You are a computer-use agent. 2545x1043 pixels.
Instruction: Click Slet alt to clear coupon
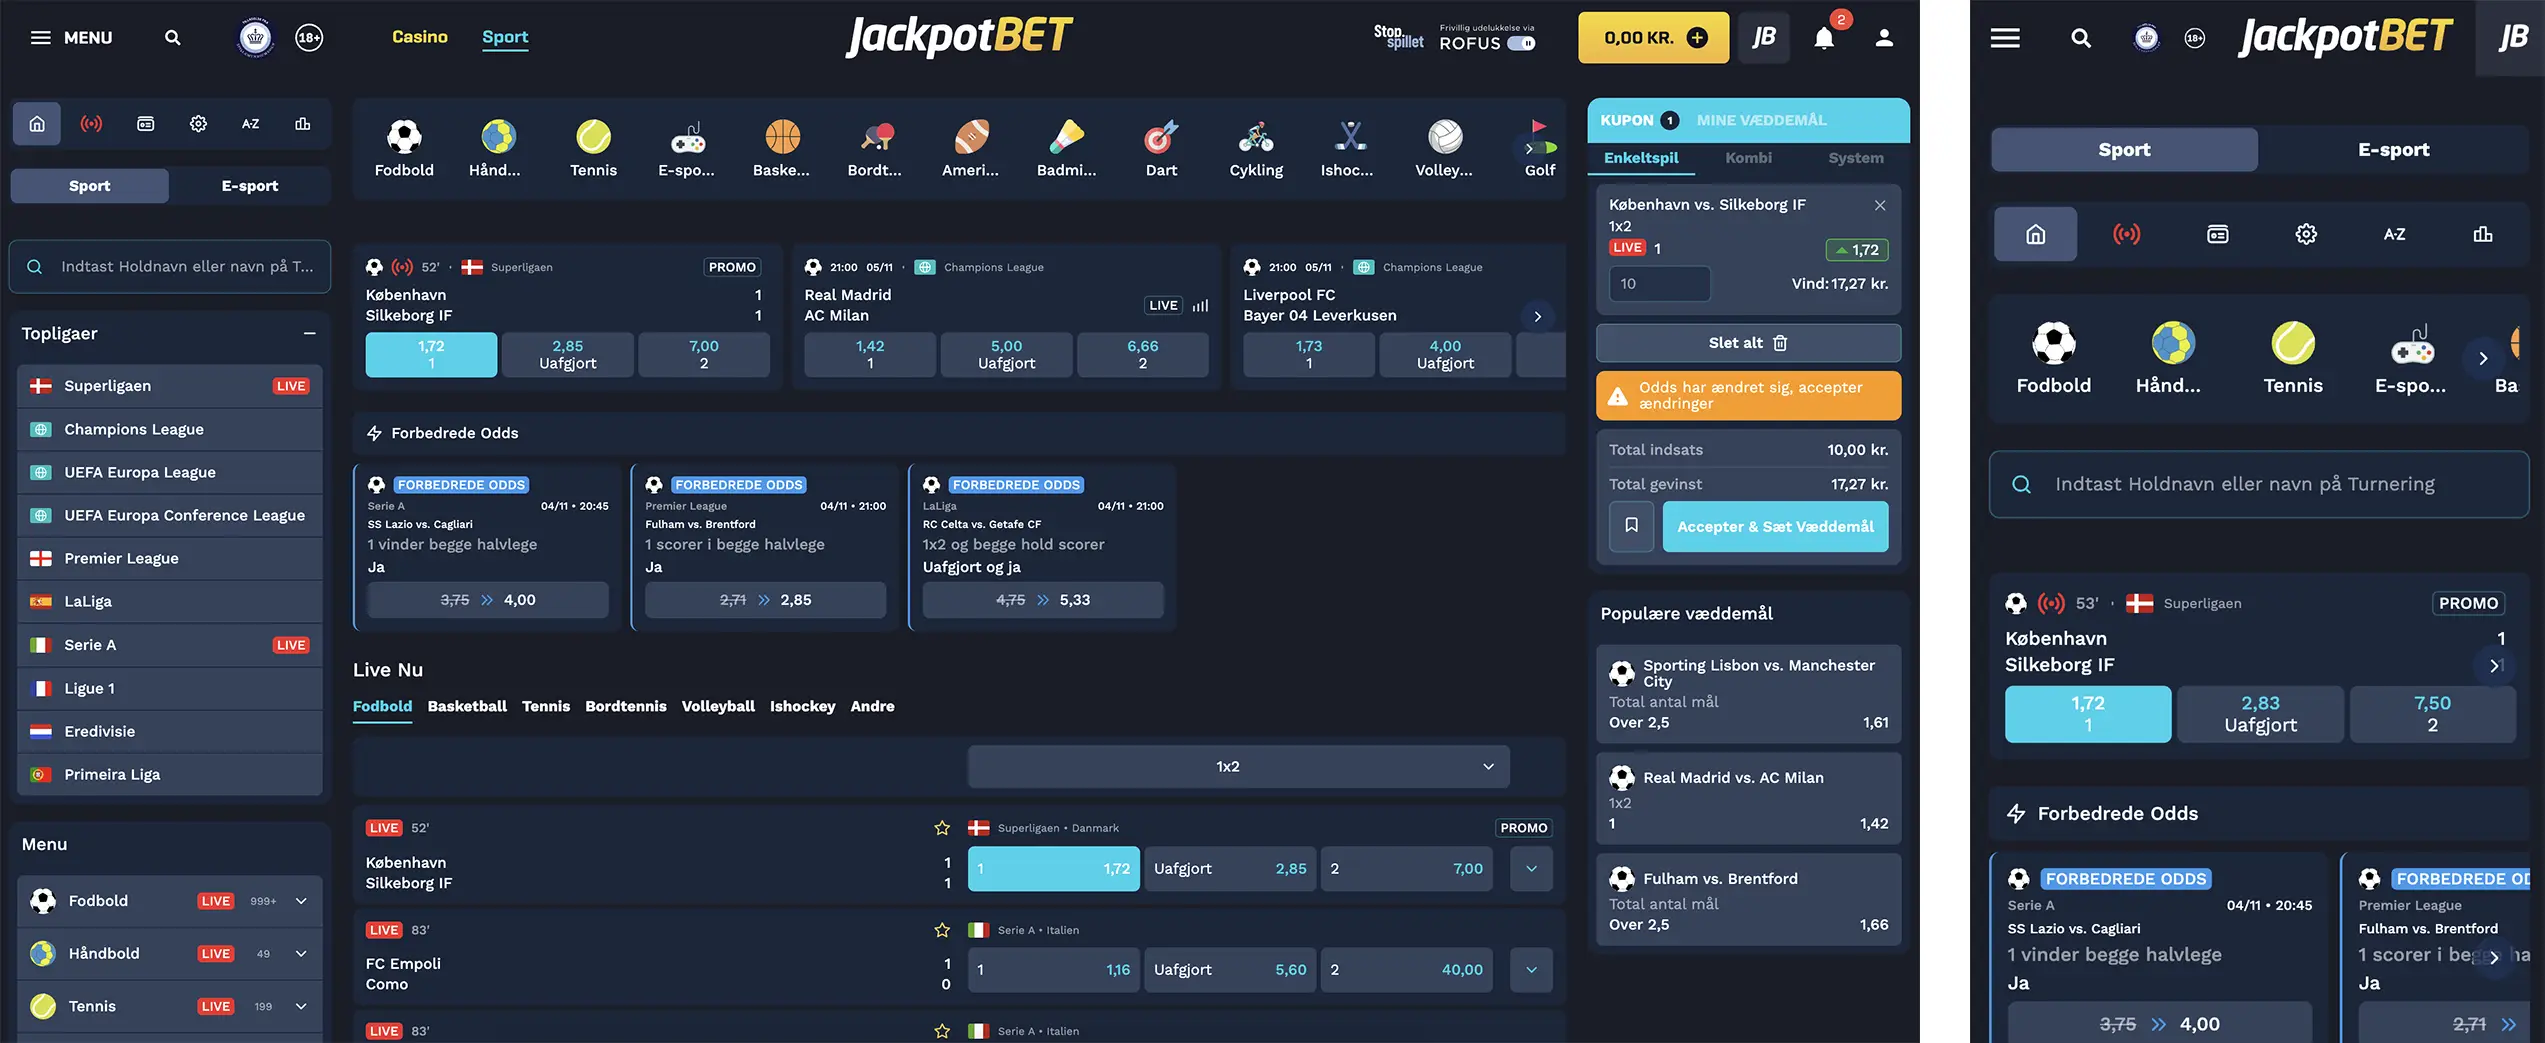[x=1748, y=343]
